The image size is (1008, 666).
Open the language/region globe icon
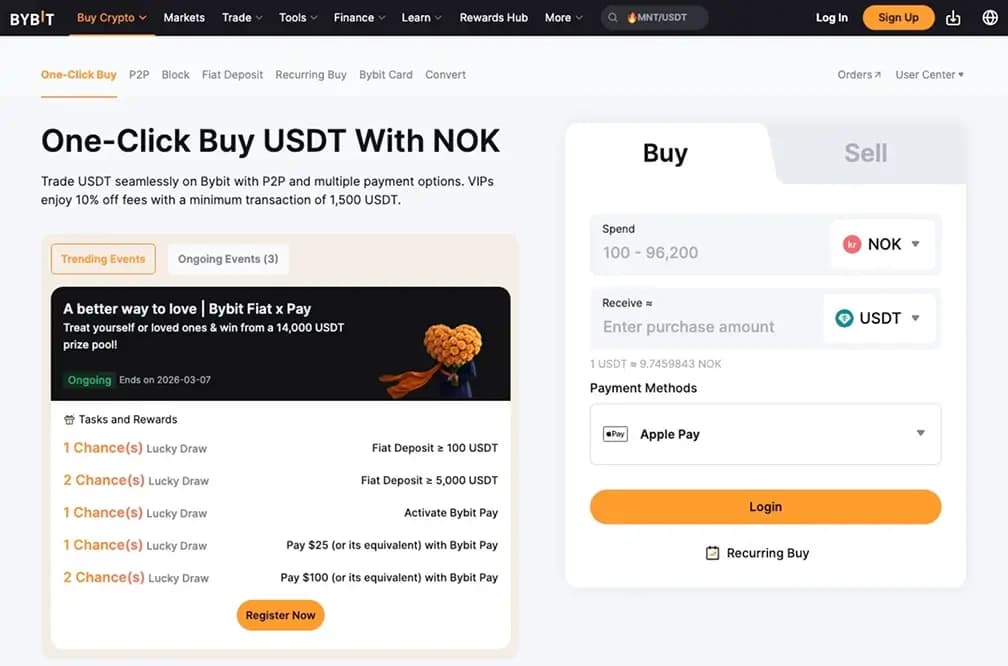click(x=990, y=17)
